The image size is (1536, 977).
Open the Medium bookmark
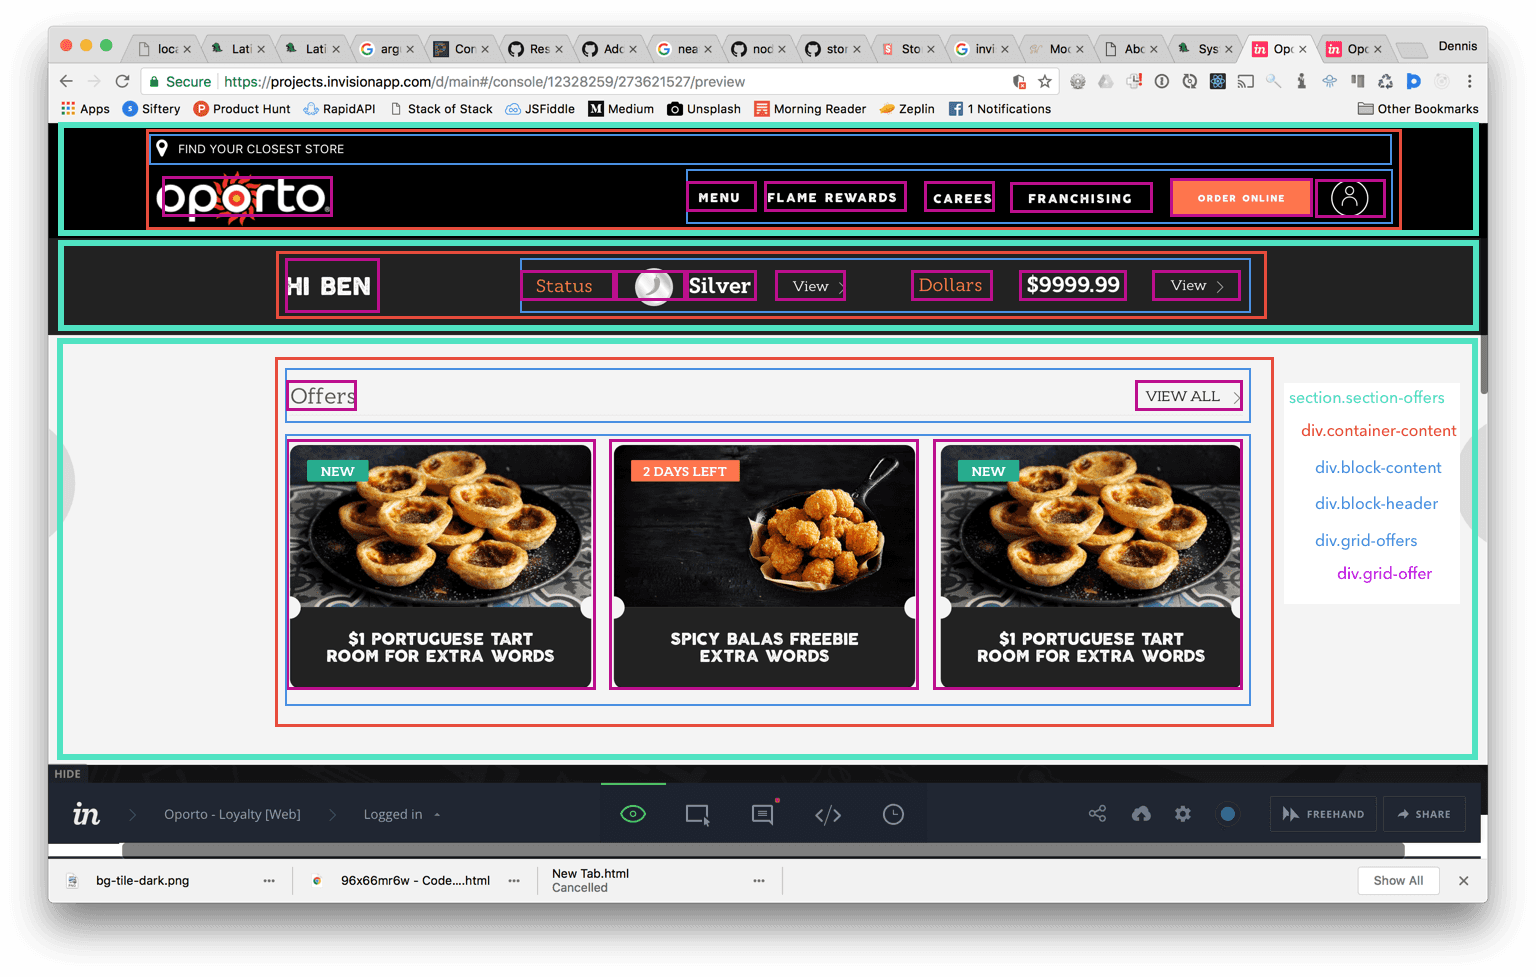[x=621, y=109]
